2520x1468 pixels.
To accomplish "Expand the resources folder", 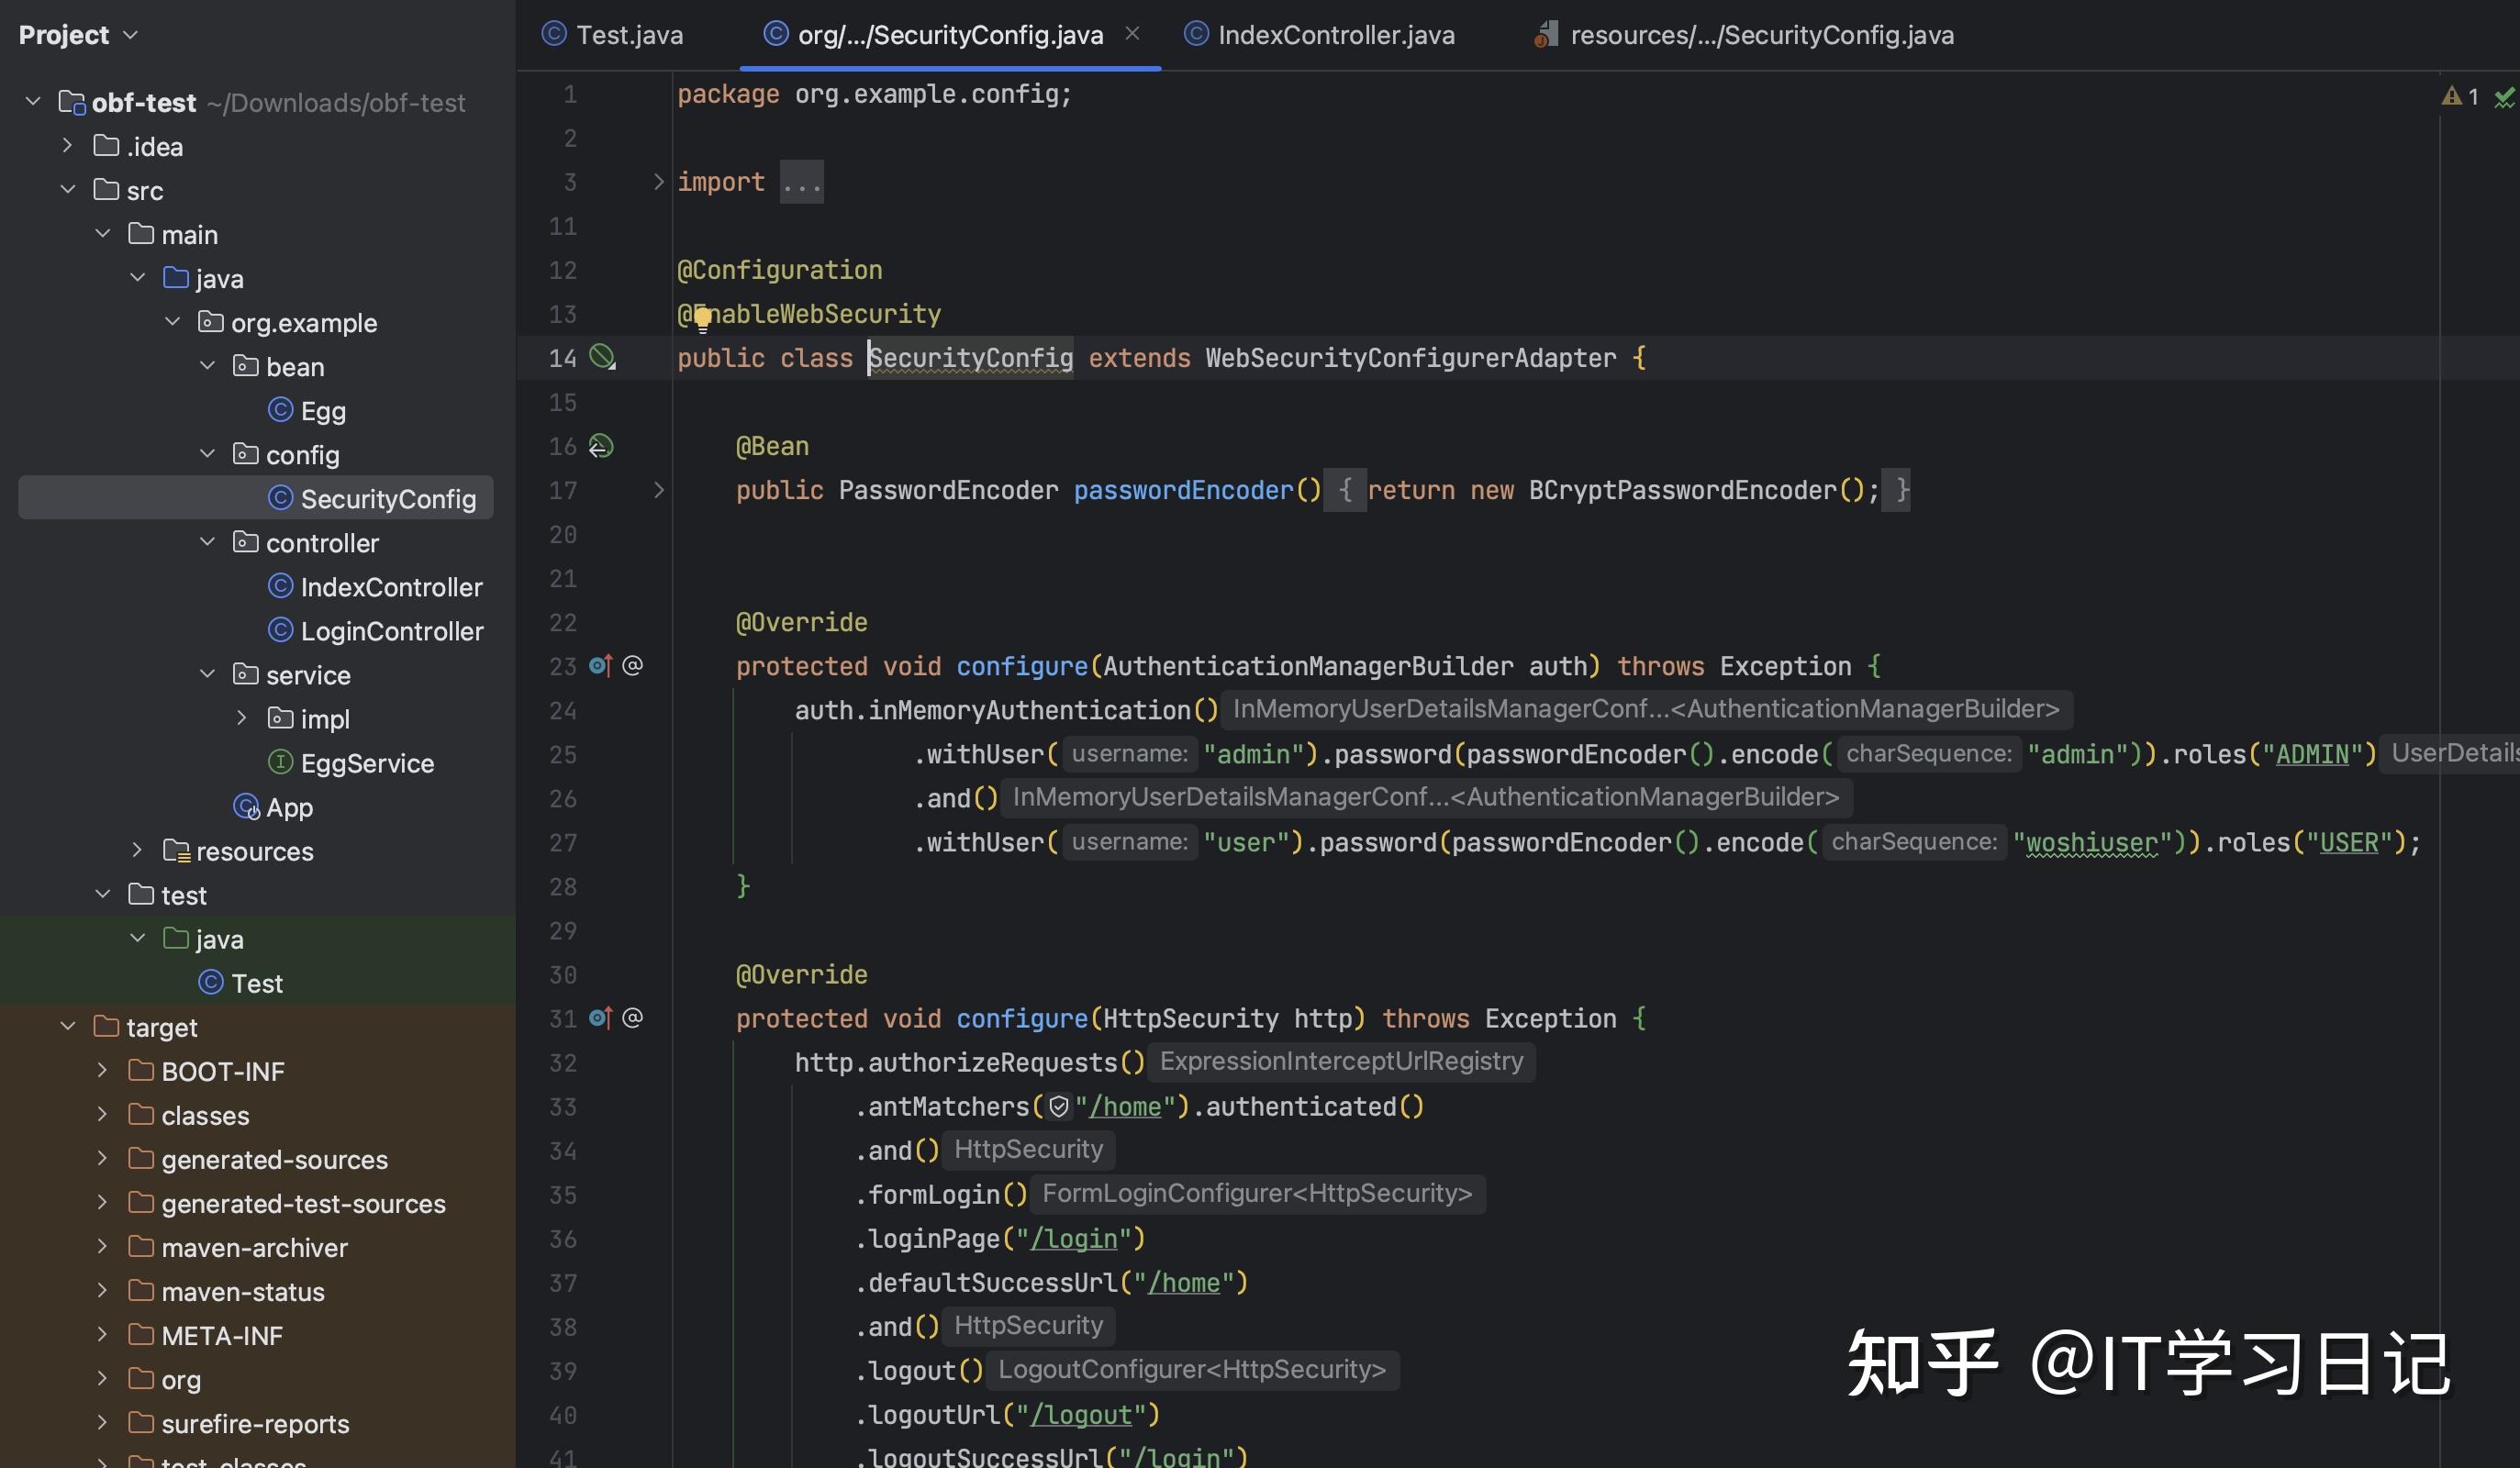I will point(138,850).
